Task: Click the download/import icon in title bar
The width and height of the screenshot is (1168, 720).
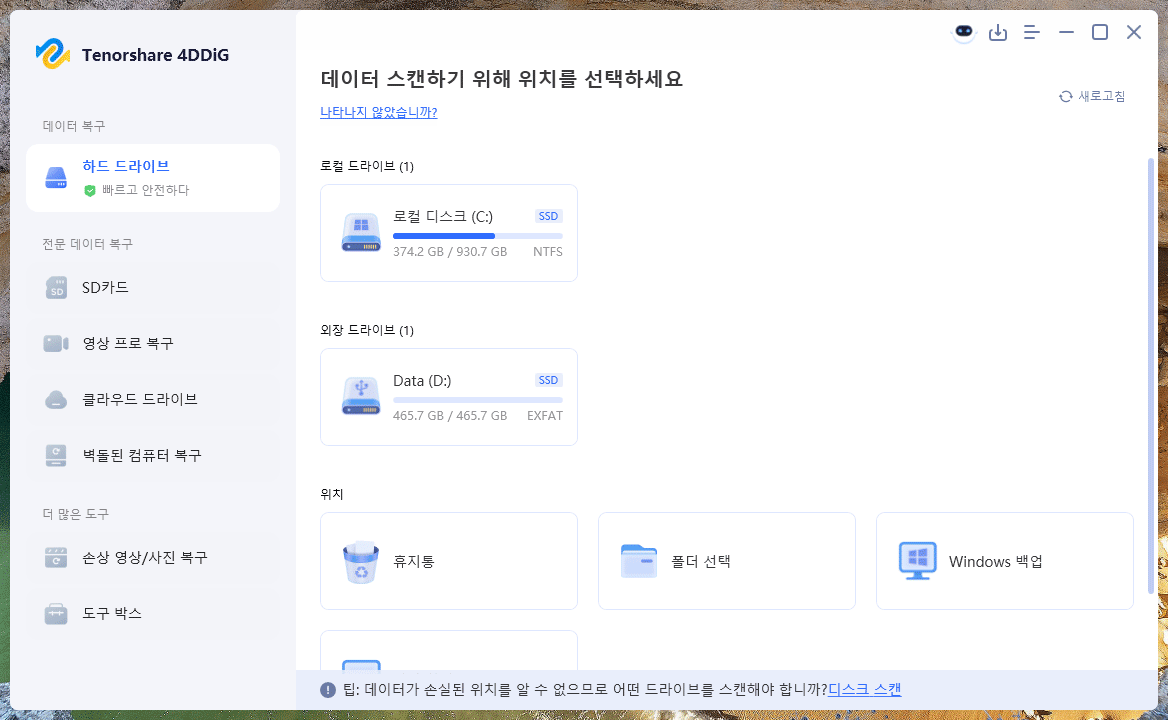Action: (x=998, y=33)
